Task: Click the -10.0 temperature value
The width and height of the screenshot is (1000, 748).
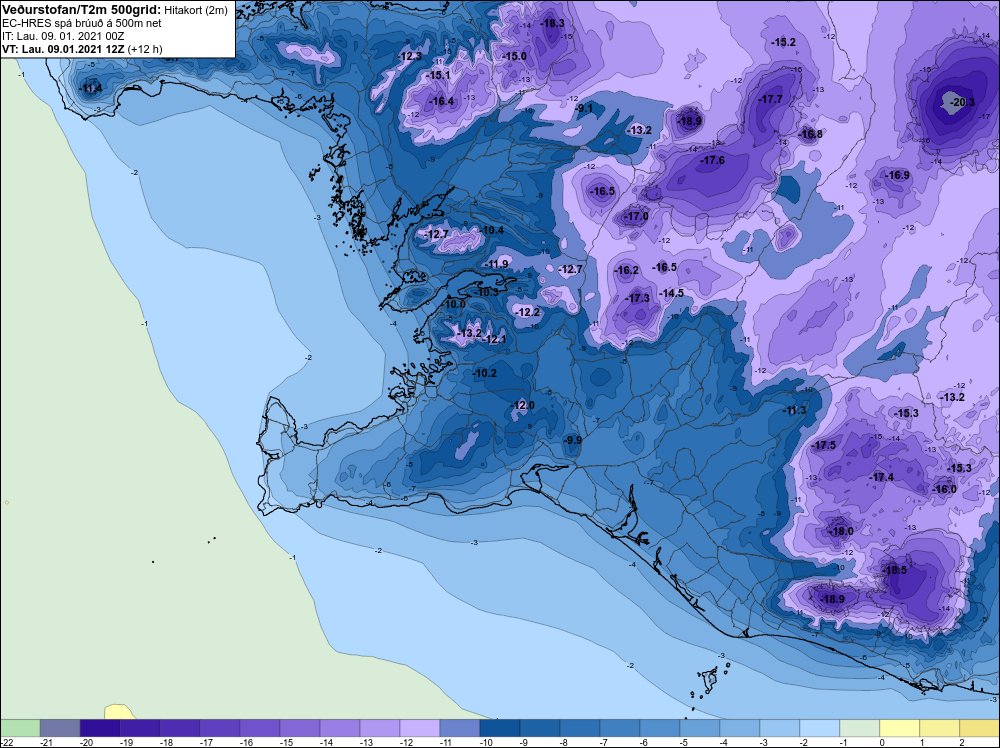Action: point(453,304)
